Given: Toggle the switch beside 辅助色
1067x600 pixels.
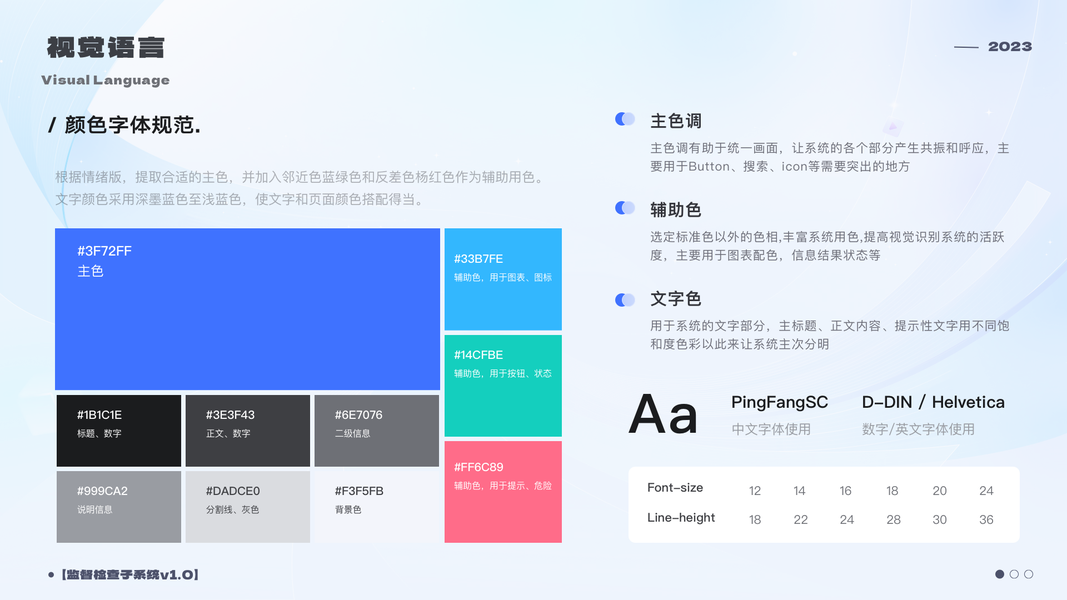Looking at the screenshot, I should (625, 208).
